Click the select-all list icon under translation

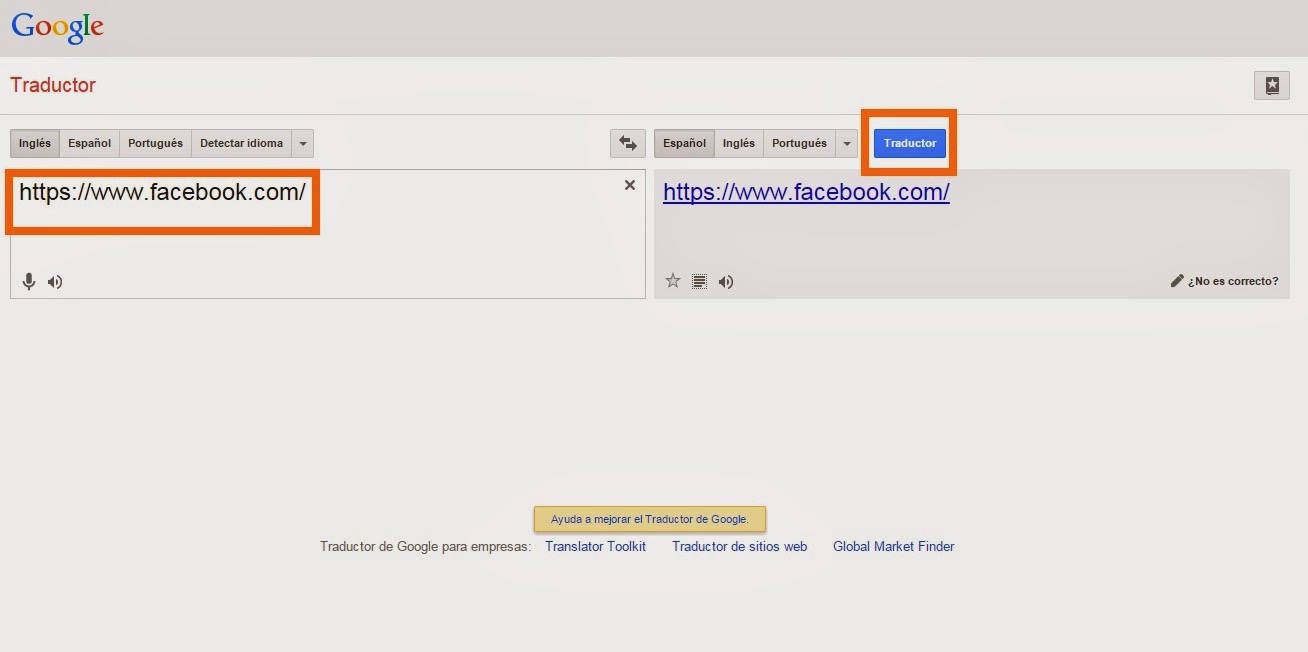[700, 282]
